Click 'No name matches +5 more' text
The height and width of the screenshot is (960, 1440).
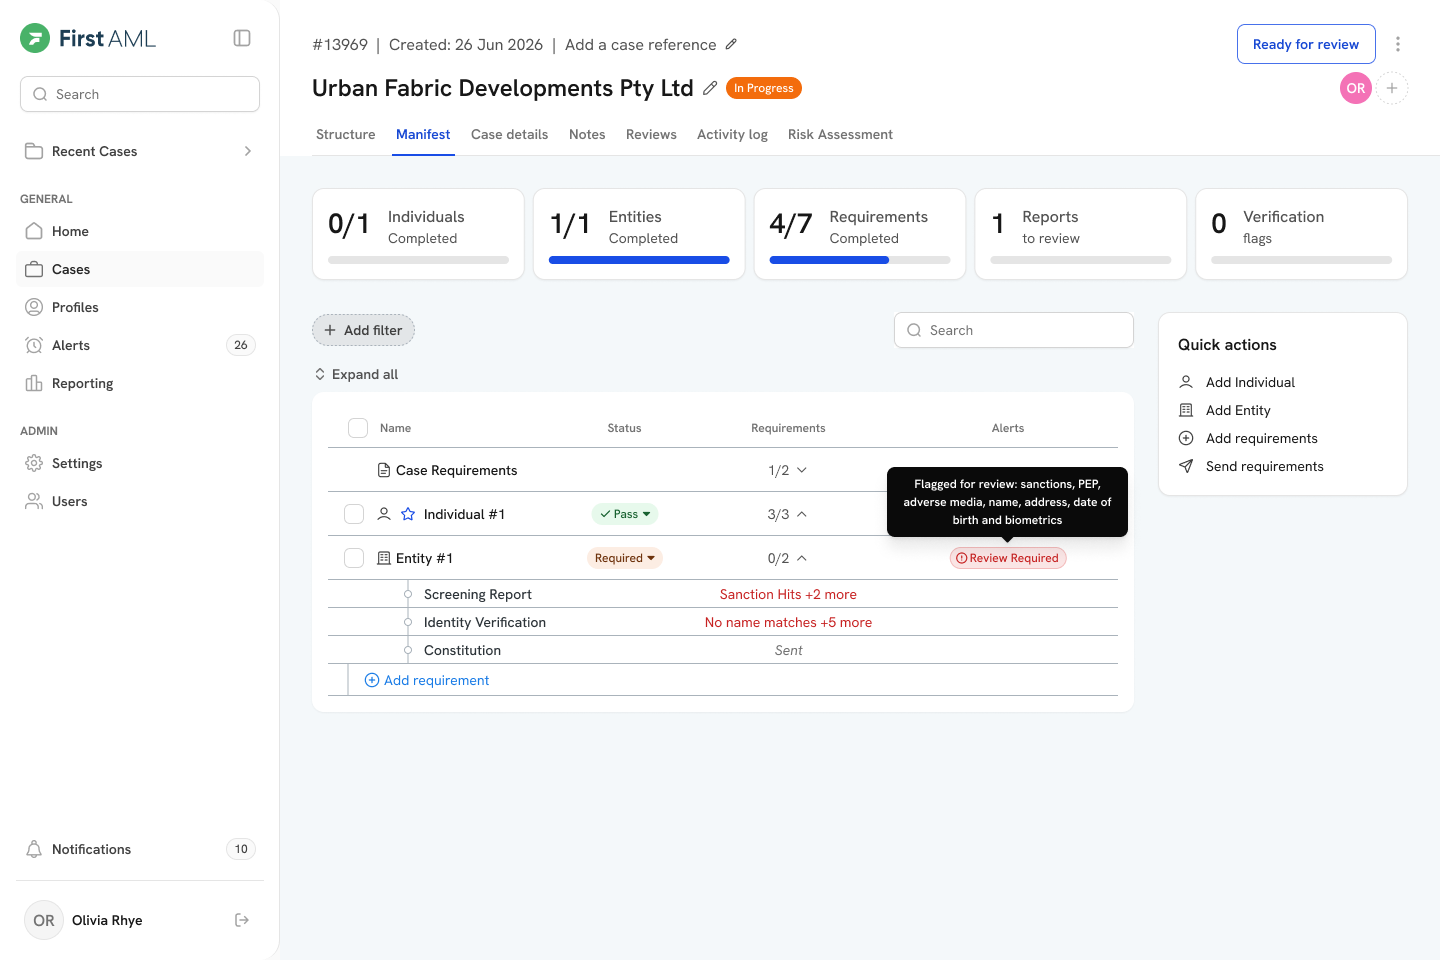[788, 622]
